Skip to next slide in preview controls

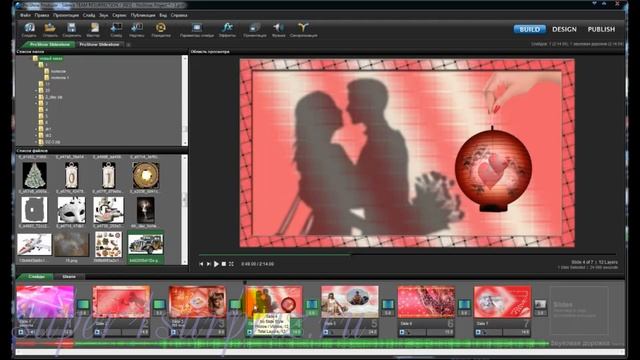209,264
